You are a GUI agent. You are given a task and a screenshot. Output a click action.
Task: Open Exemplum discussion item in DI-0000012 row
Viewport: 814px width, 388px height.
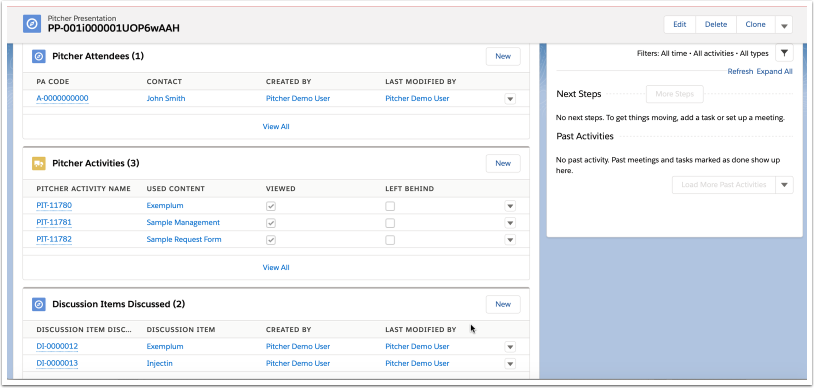(x=165, y=346)
